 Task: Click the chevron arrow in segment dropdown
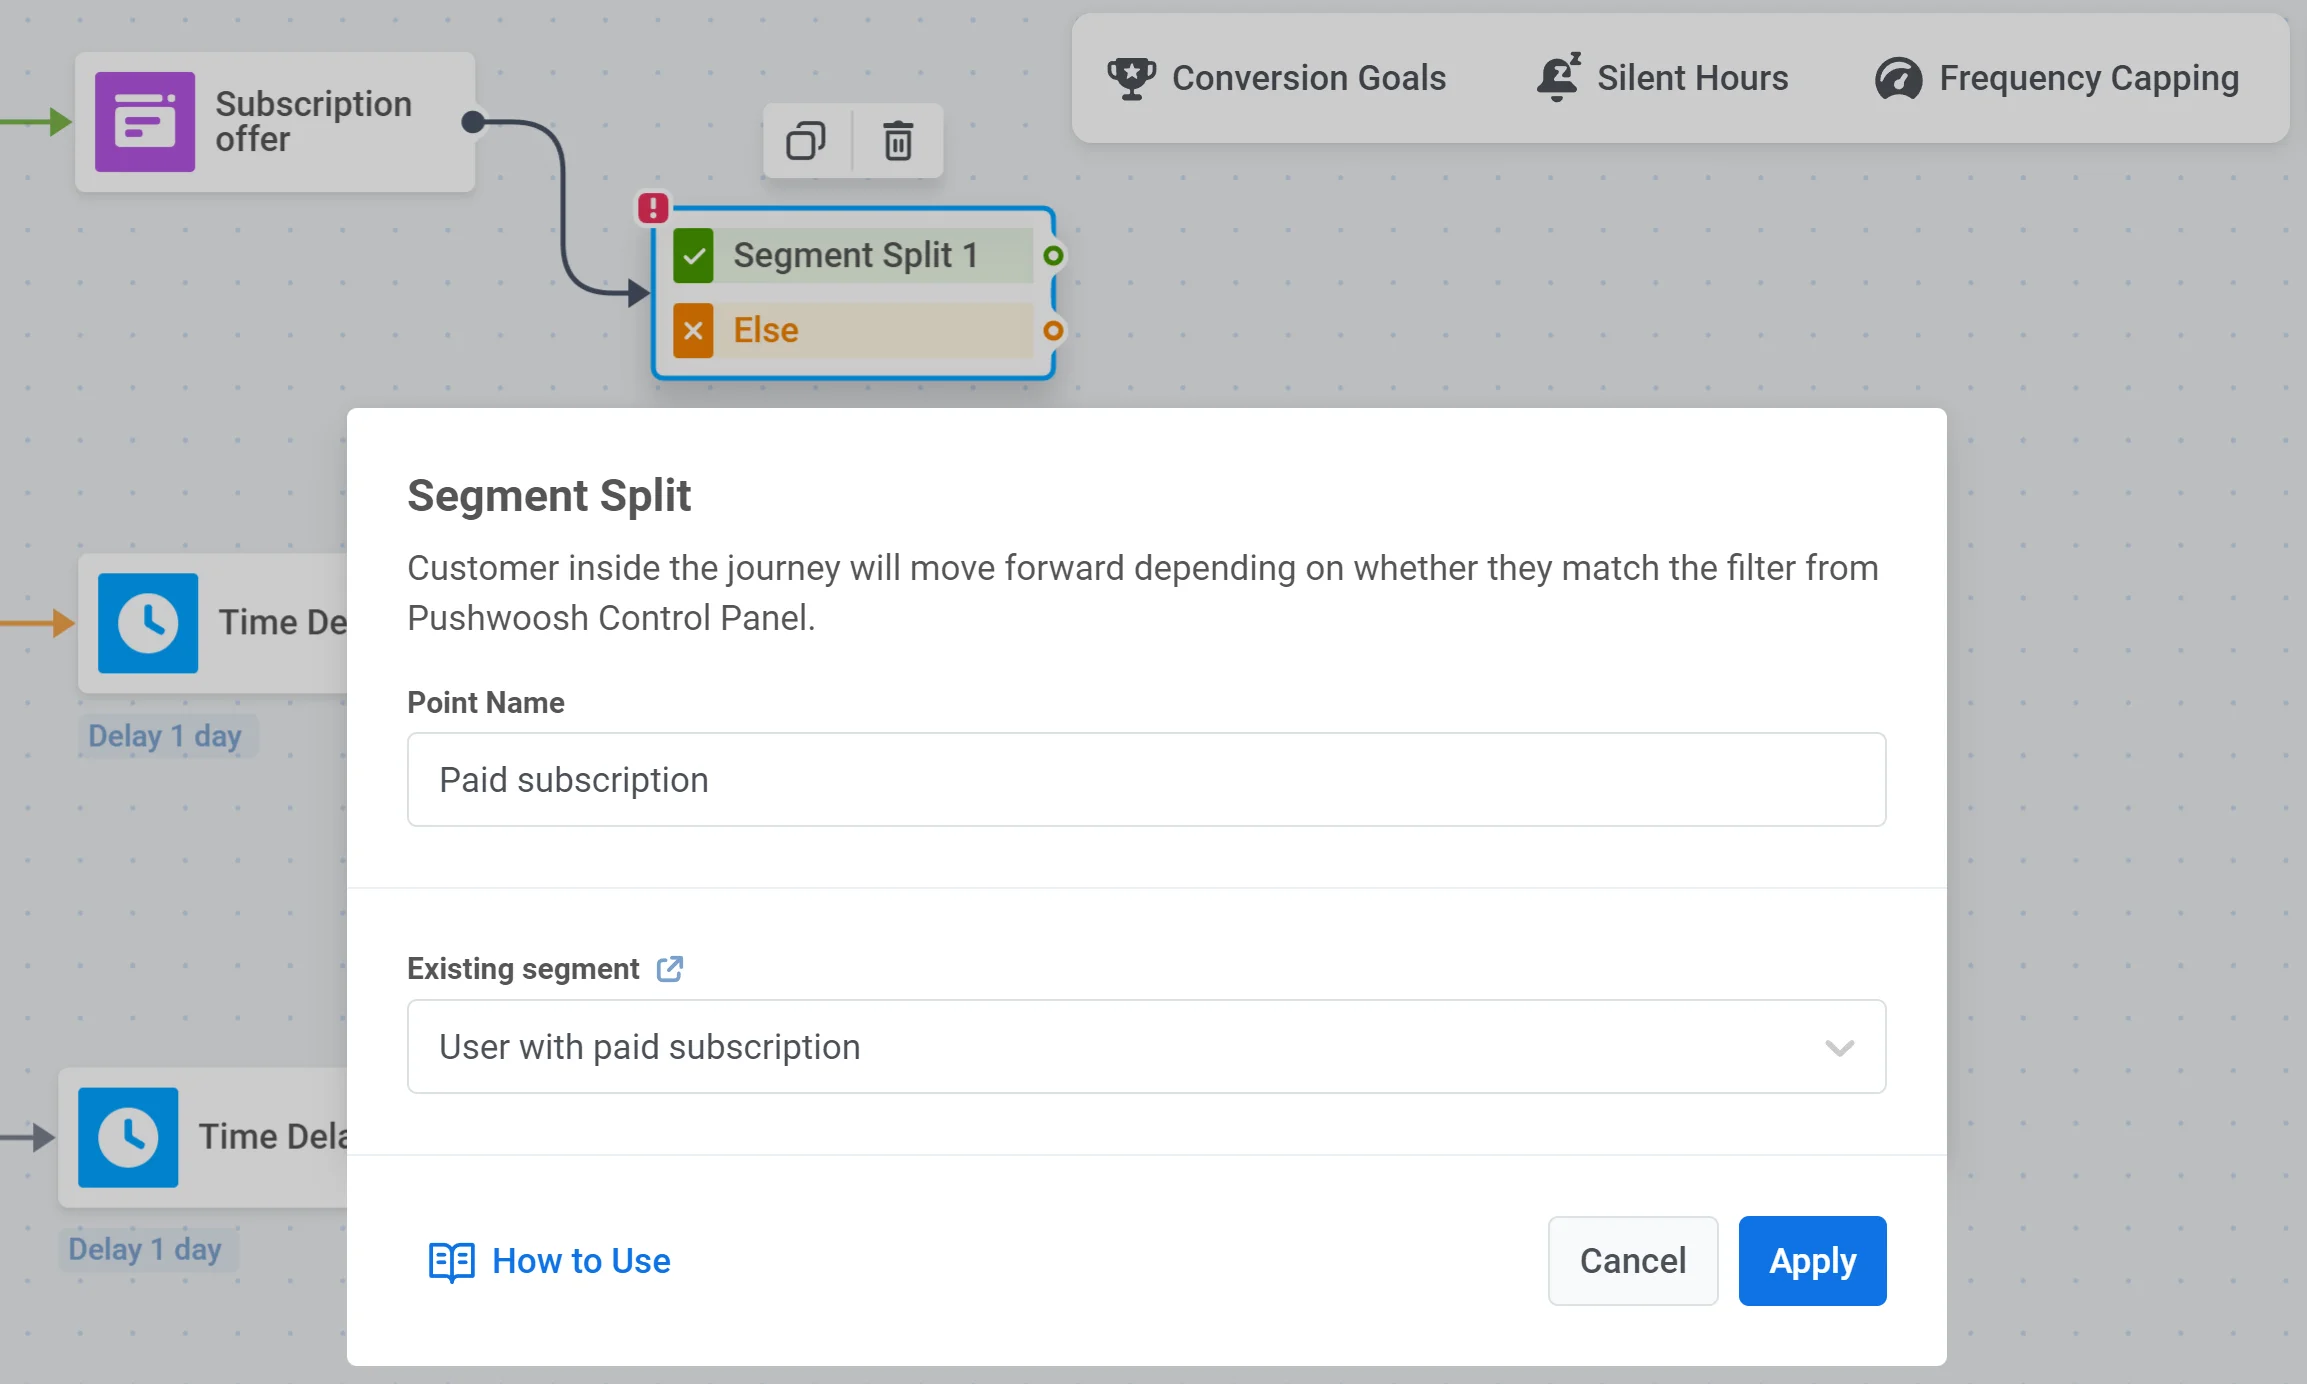pyautogui.click(x=1839, y=1048)
